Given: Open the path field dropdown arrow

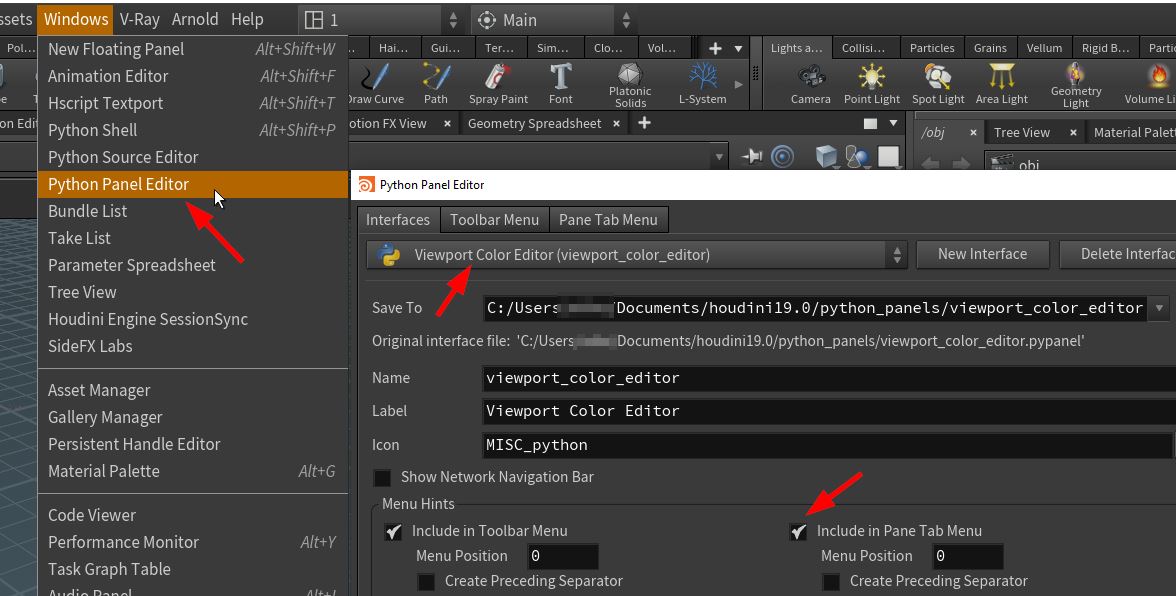Looking at the screenshot, I should point(719,157).
